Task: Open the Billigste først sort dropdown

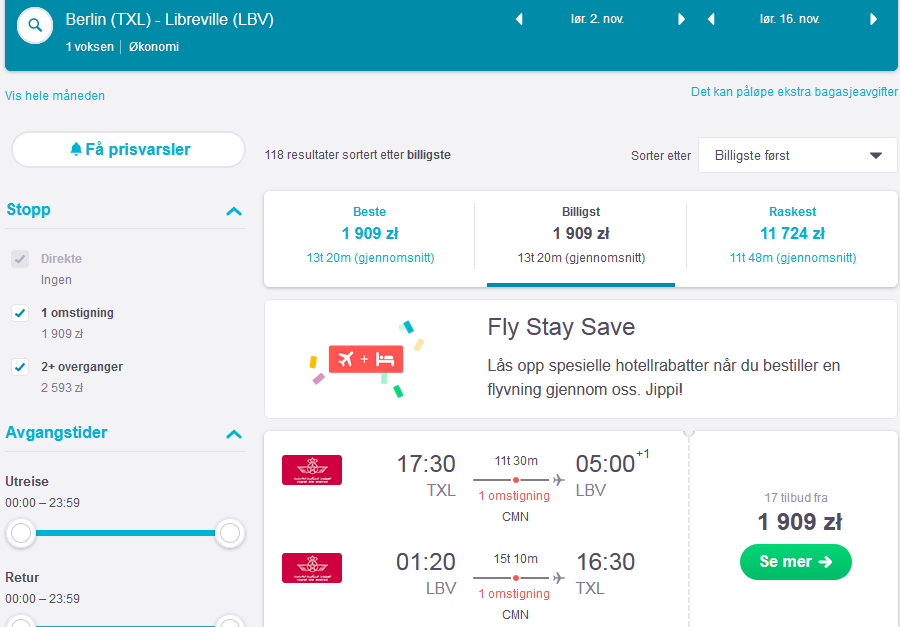Action: (797, 155)
